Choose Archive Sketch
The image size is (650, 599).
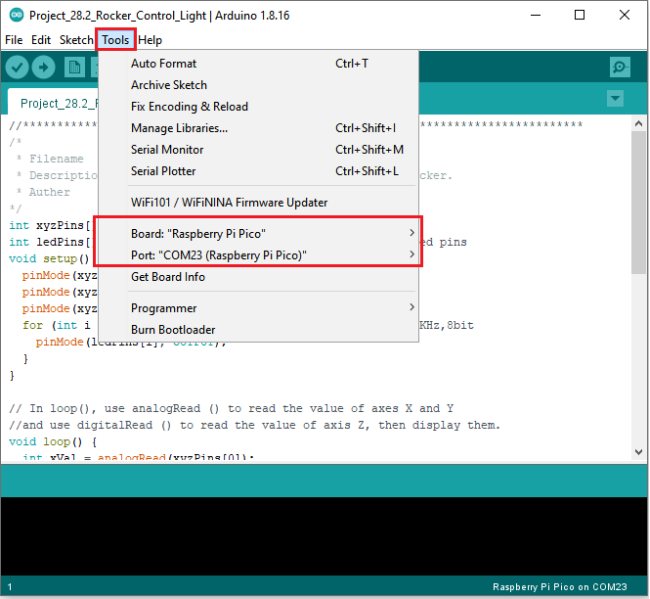pyautogui.click(x=258, y=85)
